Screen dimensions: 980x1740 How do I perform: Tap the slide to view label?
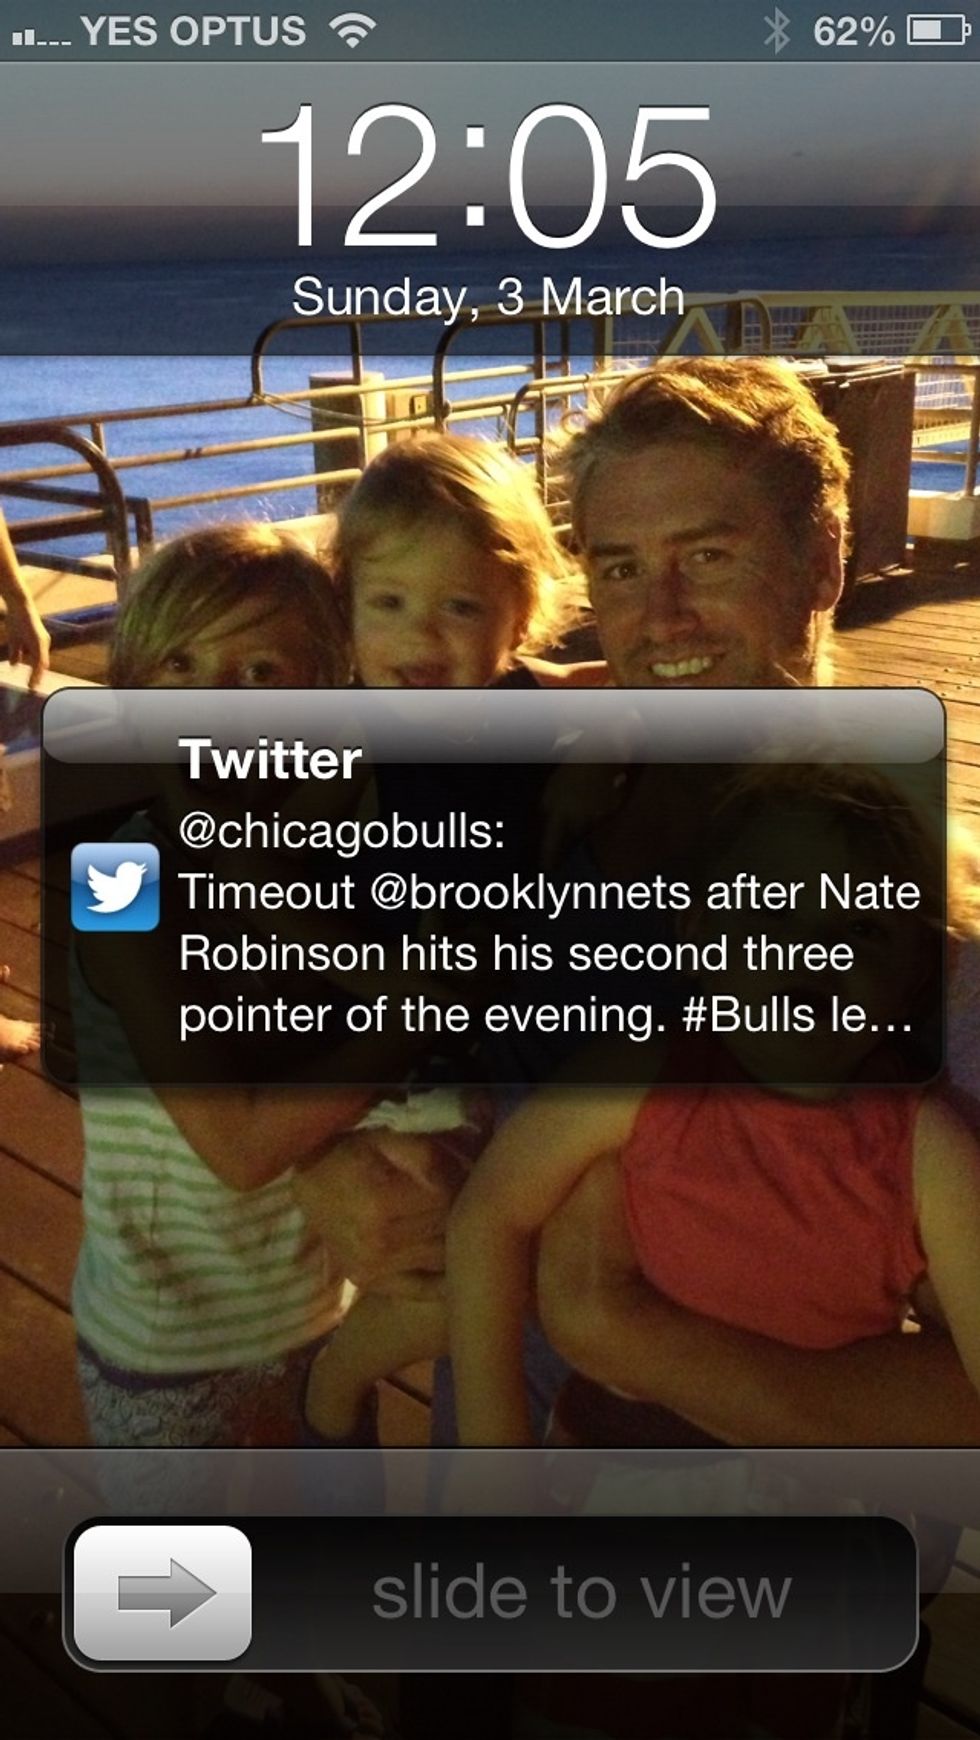coord(581,1592)
